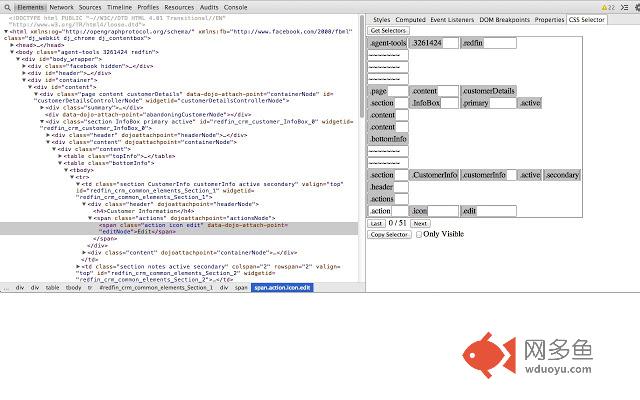Open the Network panel
640x400 pixels.
click(x=62, y=7)
